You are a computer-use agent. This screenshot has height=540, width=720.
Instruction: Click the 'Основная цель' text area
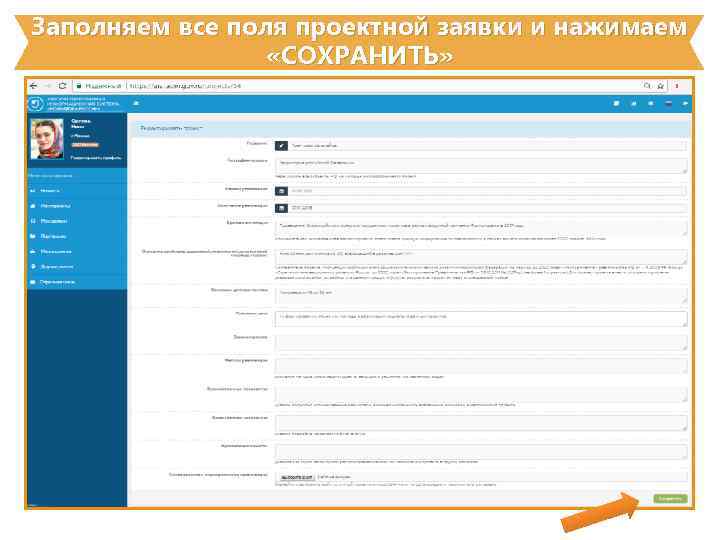(x=481, y=319)
